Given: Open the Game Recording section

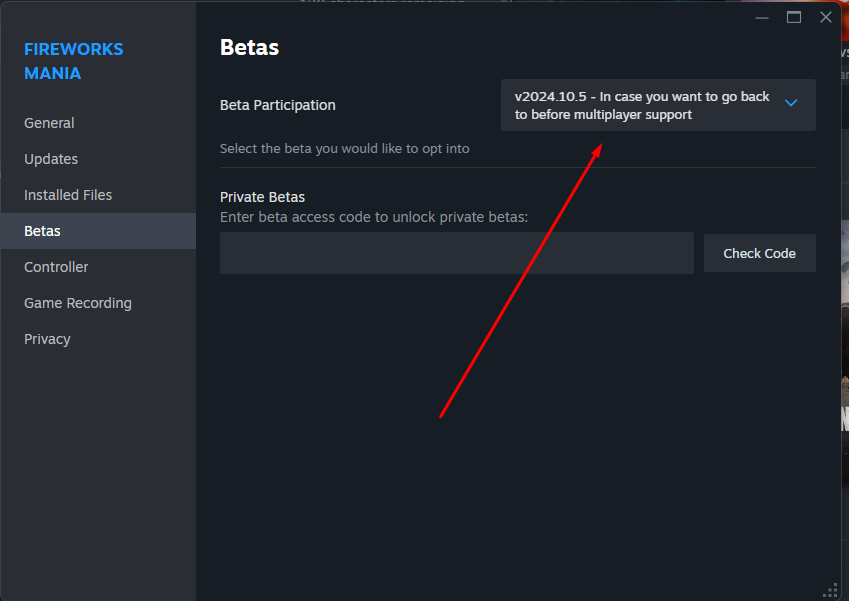Looking at the screenshot, I should pyautogui.click(x=77, y=302).
